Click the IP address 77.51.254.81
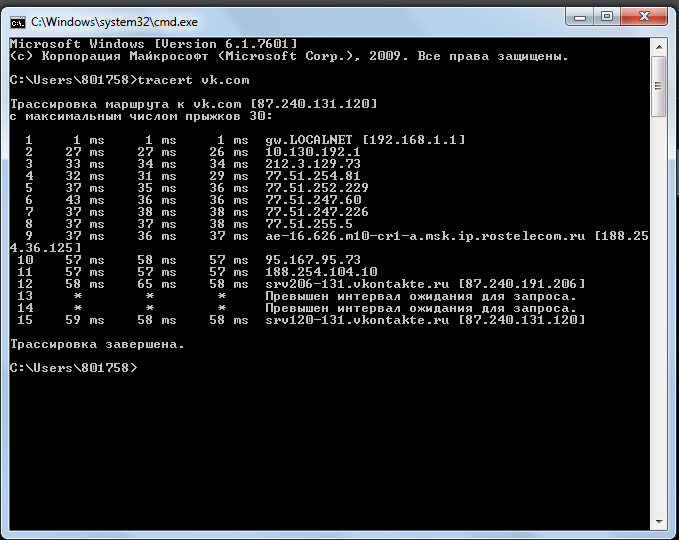Screen dimensions: 679x540 click(313, 176)
